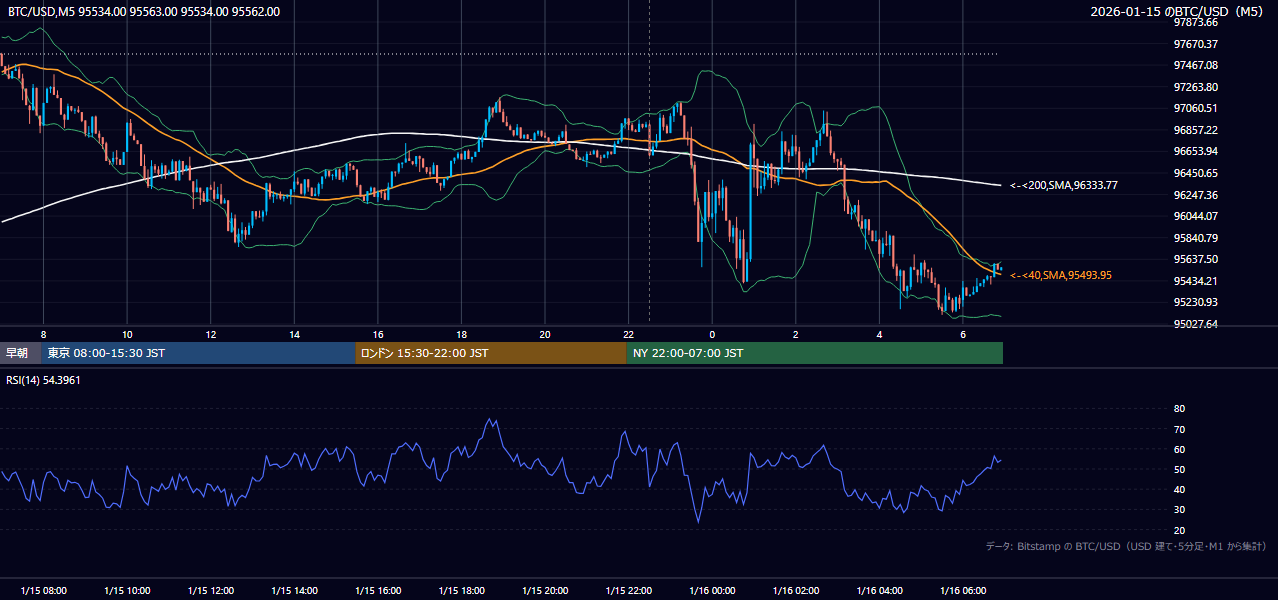Click price axis label 97467.08
The width and height of the screenshot is (1278, 600).
pos(1195,65)
